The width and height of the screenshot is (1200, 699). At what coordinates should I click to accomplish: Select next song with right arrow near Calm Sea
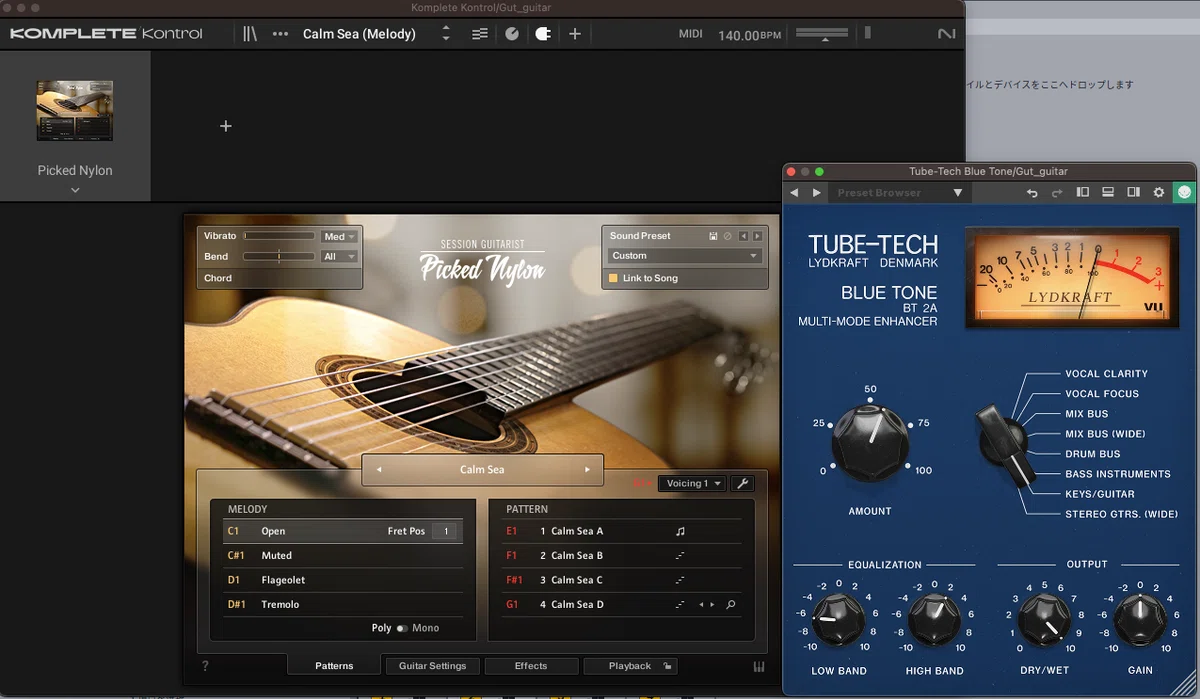pyautogui.click(x=587, y=469)
